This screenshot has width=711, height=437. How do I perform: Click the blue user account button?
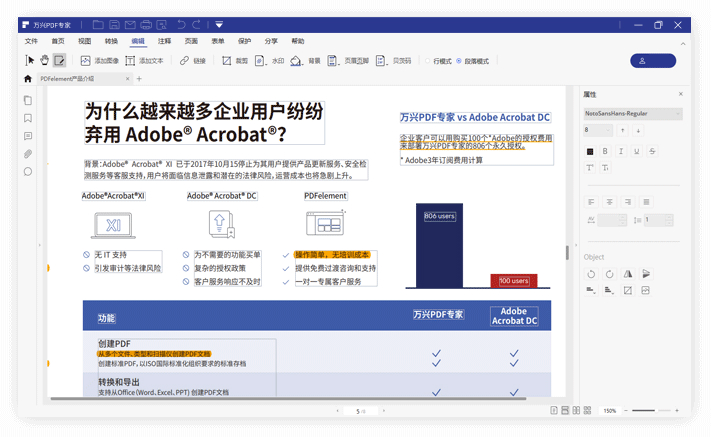[x=653, y=61]
